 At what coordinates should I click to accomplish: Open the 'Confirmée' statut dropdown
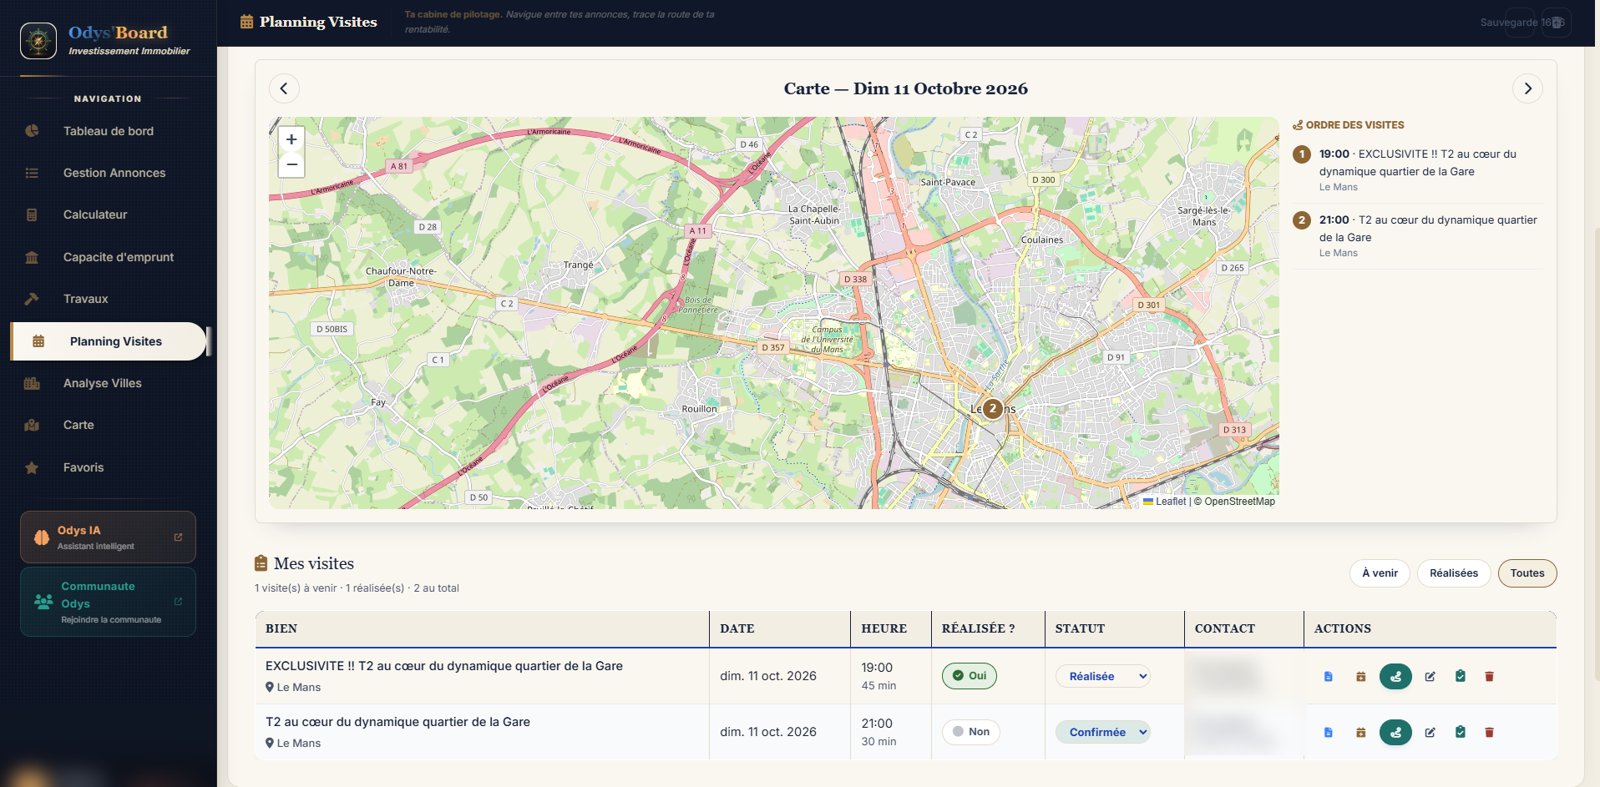tap(1103, 733)
